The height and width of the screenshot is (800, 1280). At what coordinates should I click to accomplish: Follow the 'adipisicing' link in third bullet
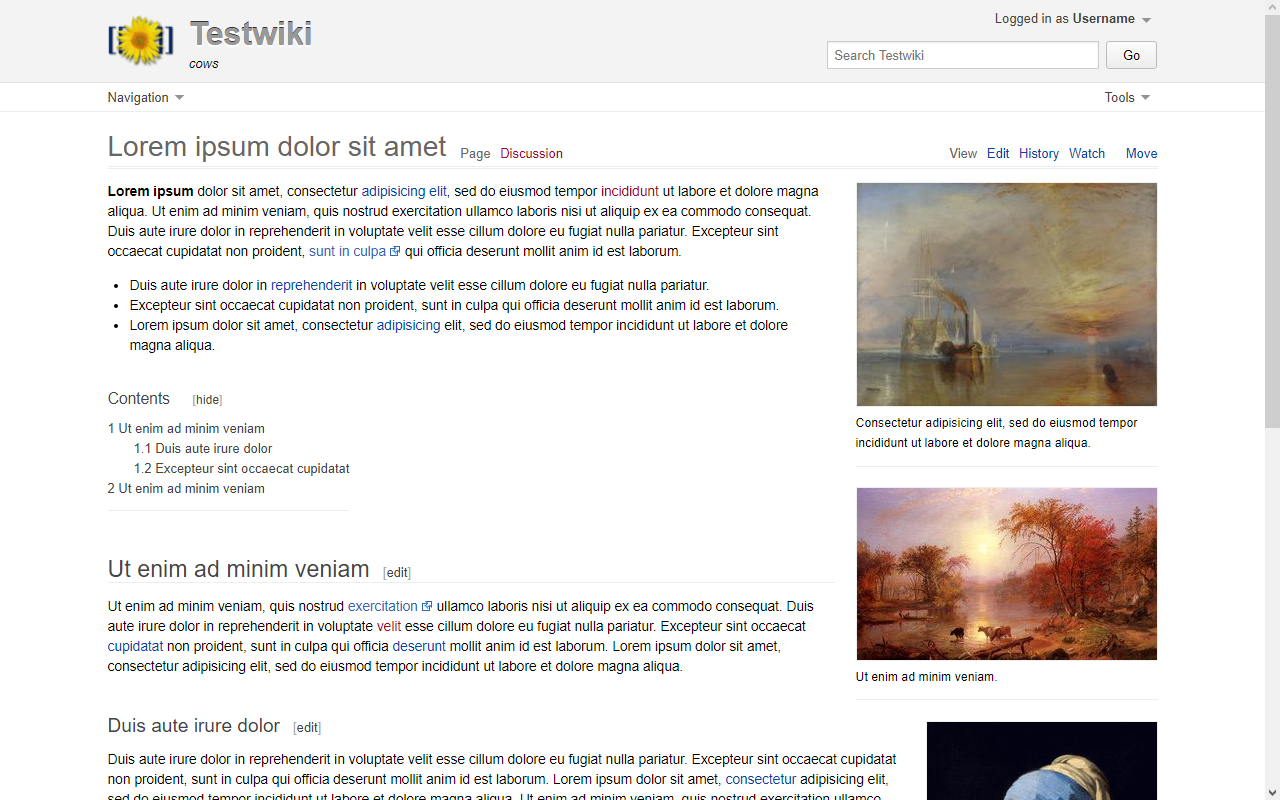tap(408, 325)
